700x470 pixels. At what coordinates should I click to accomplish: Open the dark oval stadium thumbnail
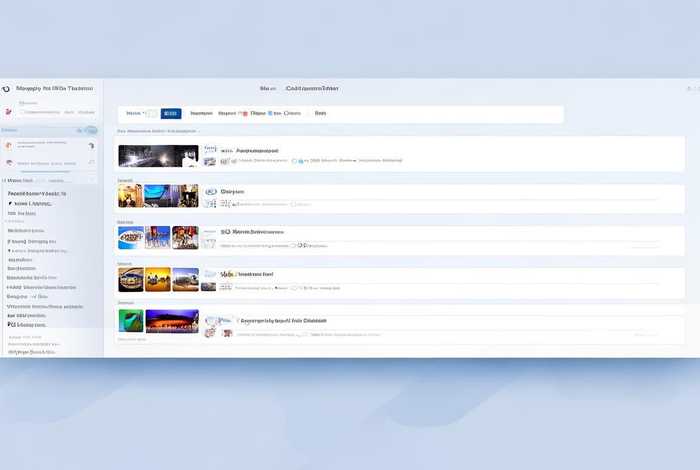click(131, 279)
